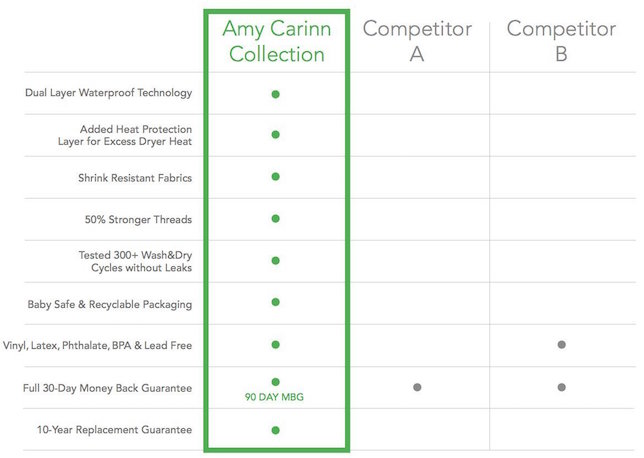Screen dimensions: 644x458
Task: Click Competitor B gray dot in Lead Free row
Action: (x=561, y=345)
